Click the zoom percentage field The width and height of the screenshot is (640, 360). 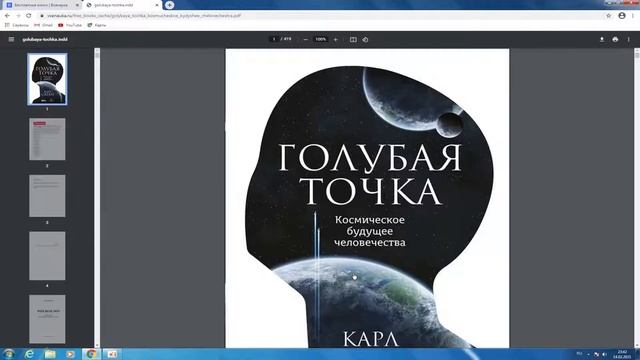(x=321, y=39)
